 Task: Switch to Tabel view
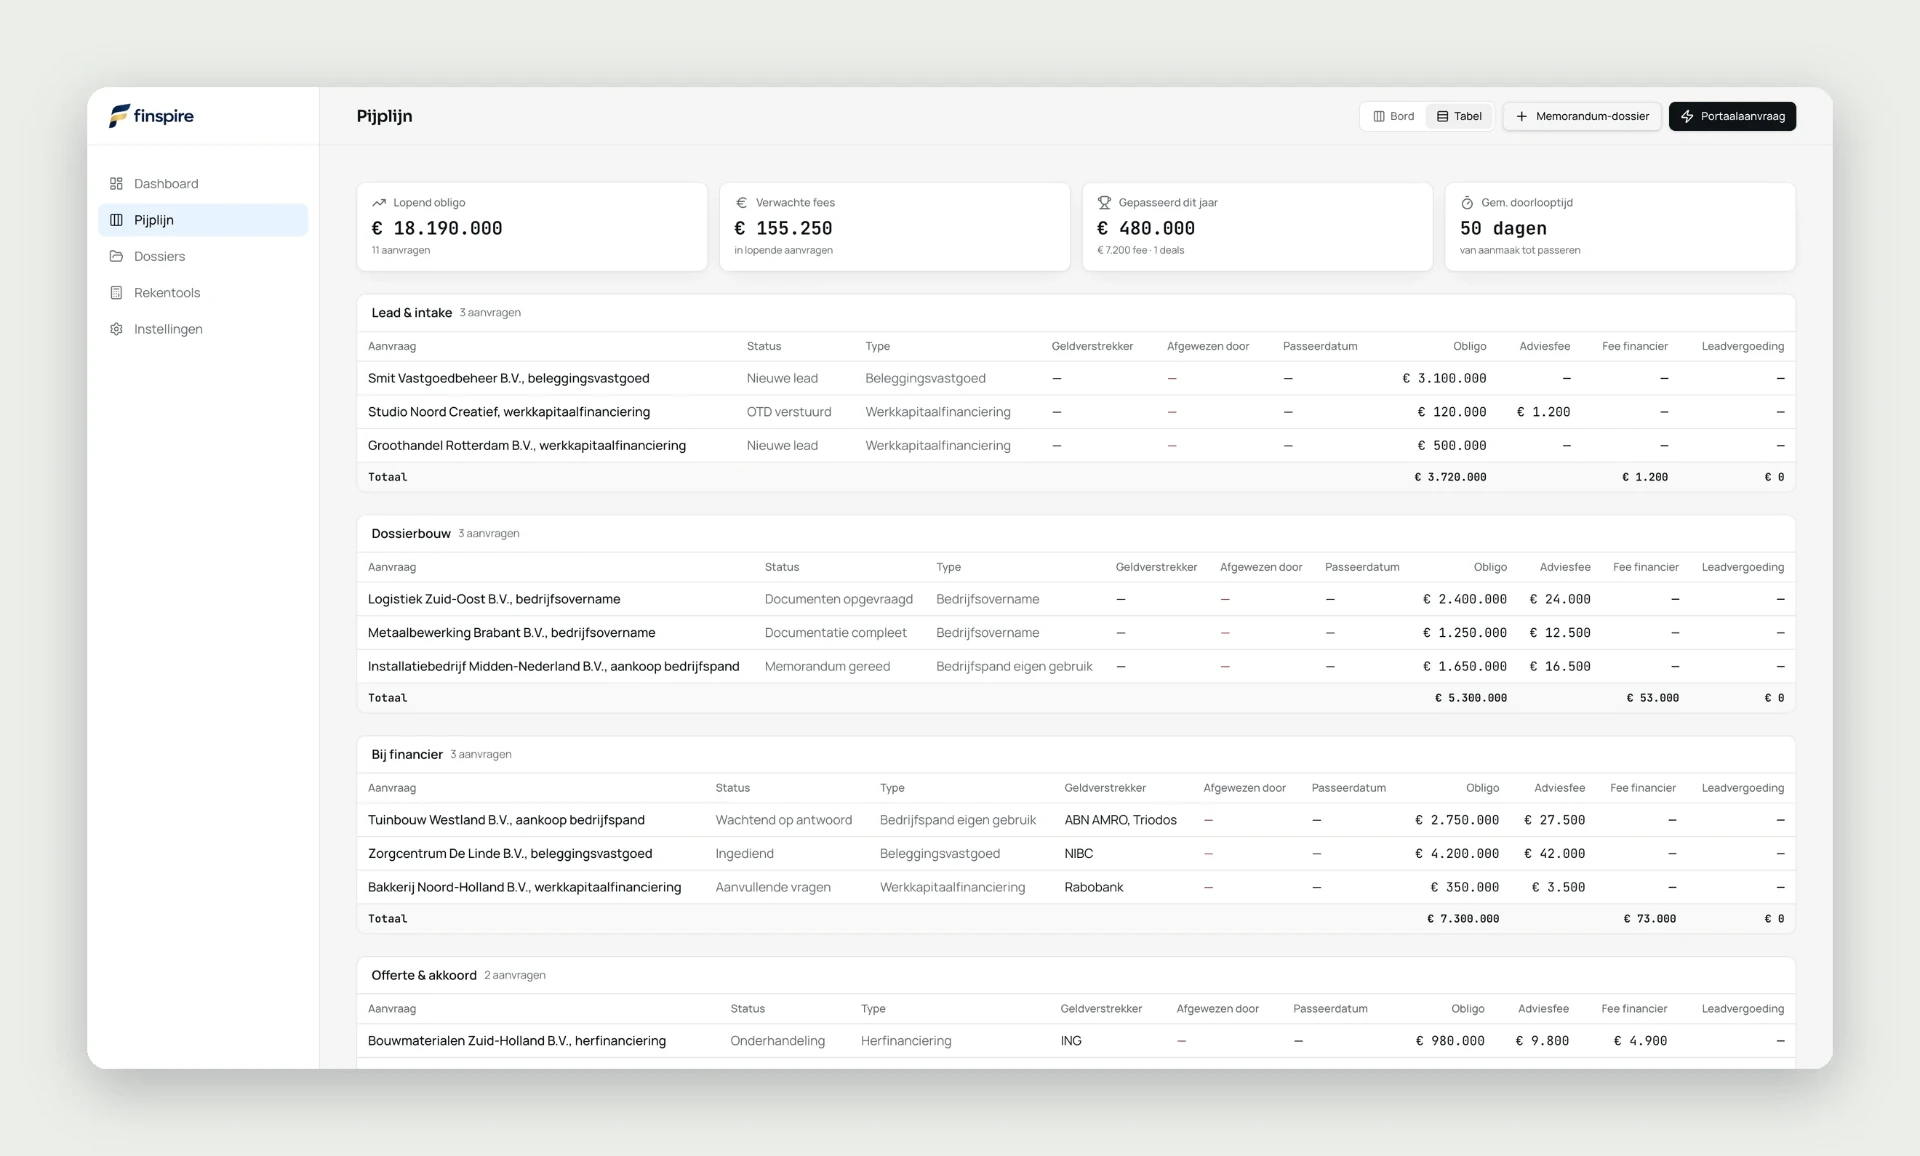coord(1459,116)
